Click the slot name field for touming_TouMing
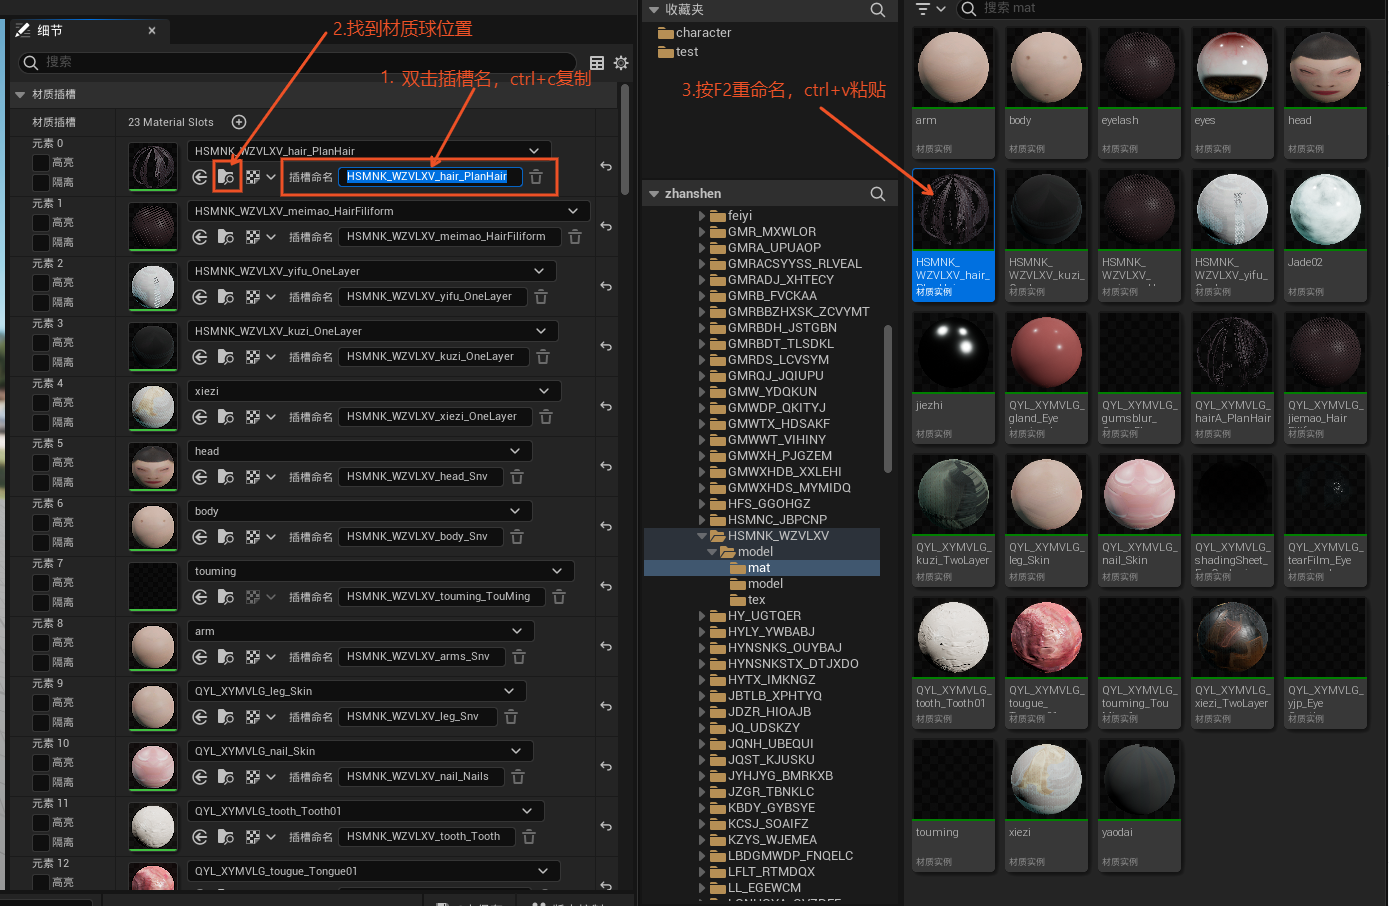The image size is (1389, 906). point(440,597)
